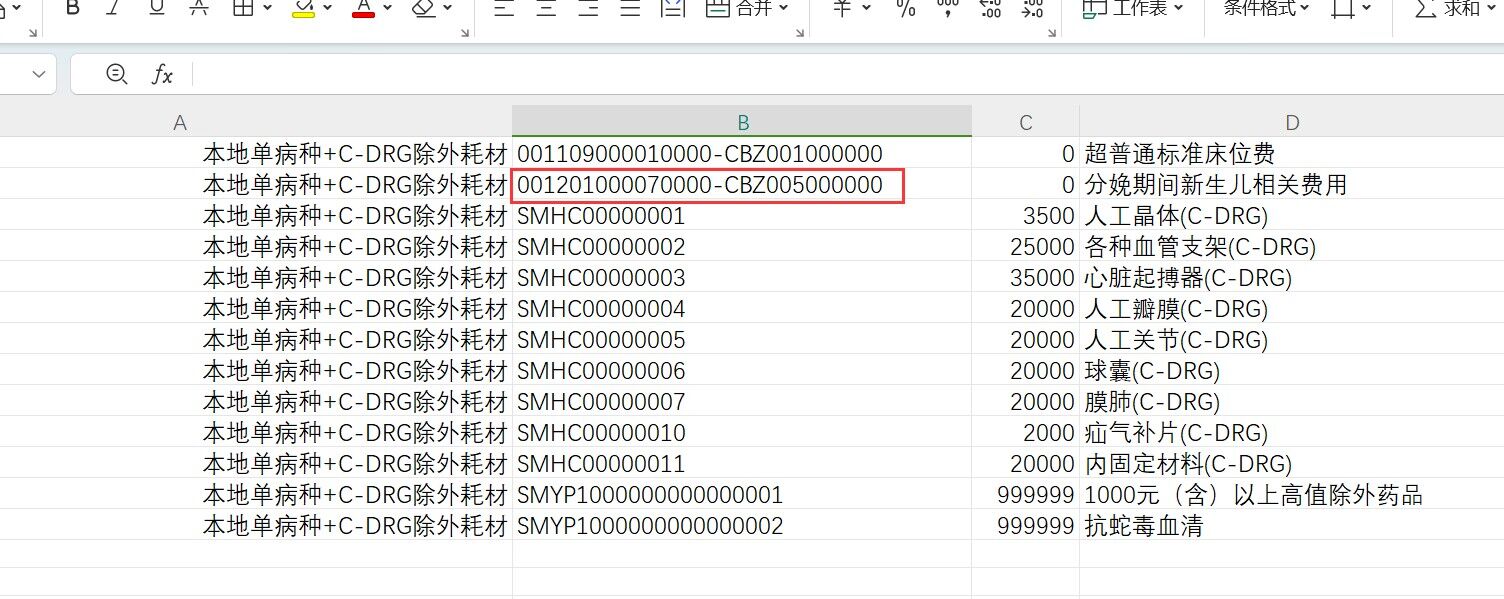
Task: Toggle bold formatting
Action: click(x=72, y=8)
